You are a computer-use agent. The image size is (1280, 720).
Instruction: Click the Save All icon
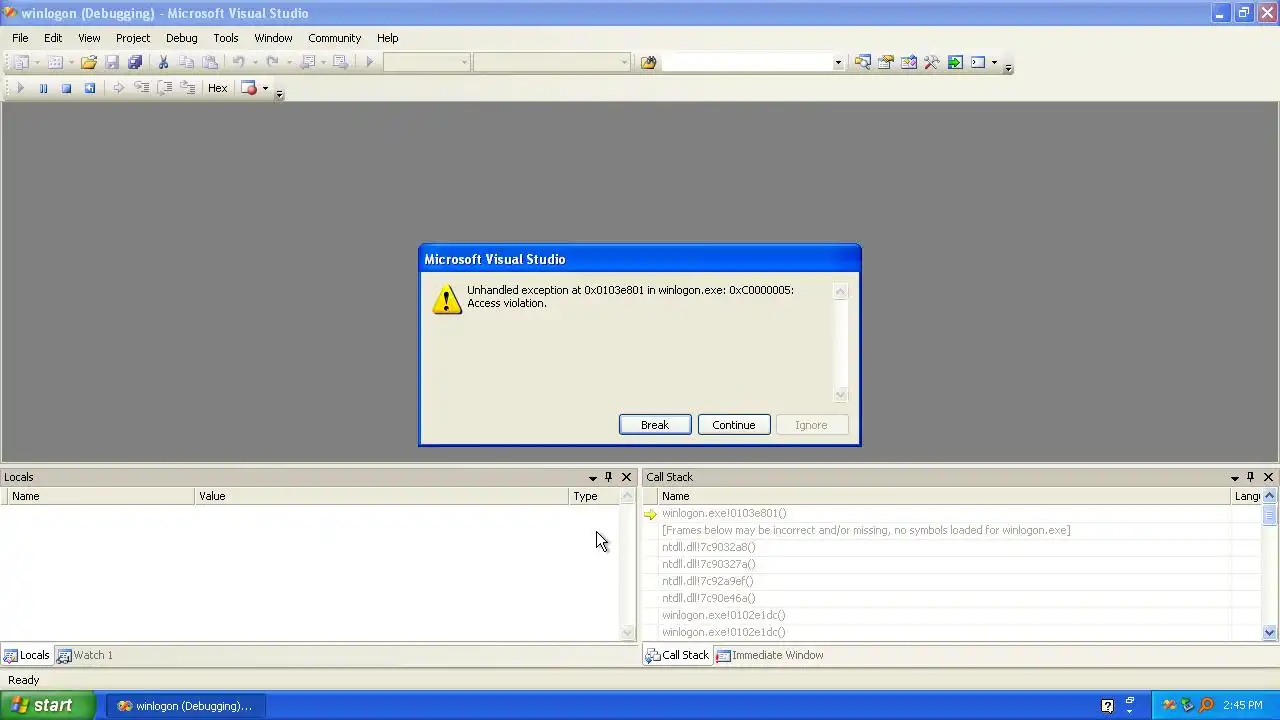135,62
